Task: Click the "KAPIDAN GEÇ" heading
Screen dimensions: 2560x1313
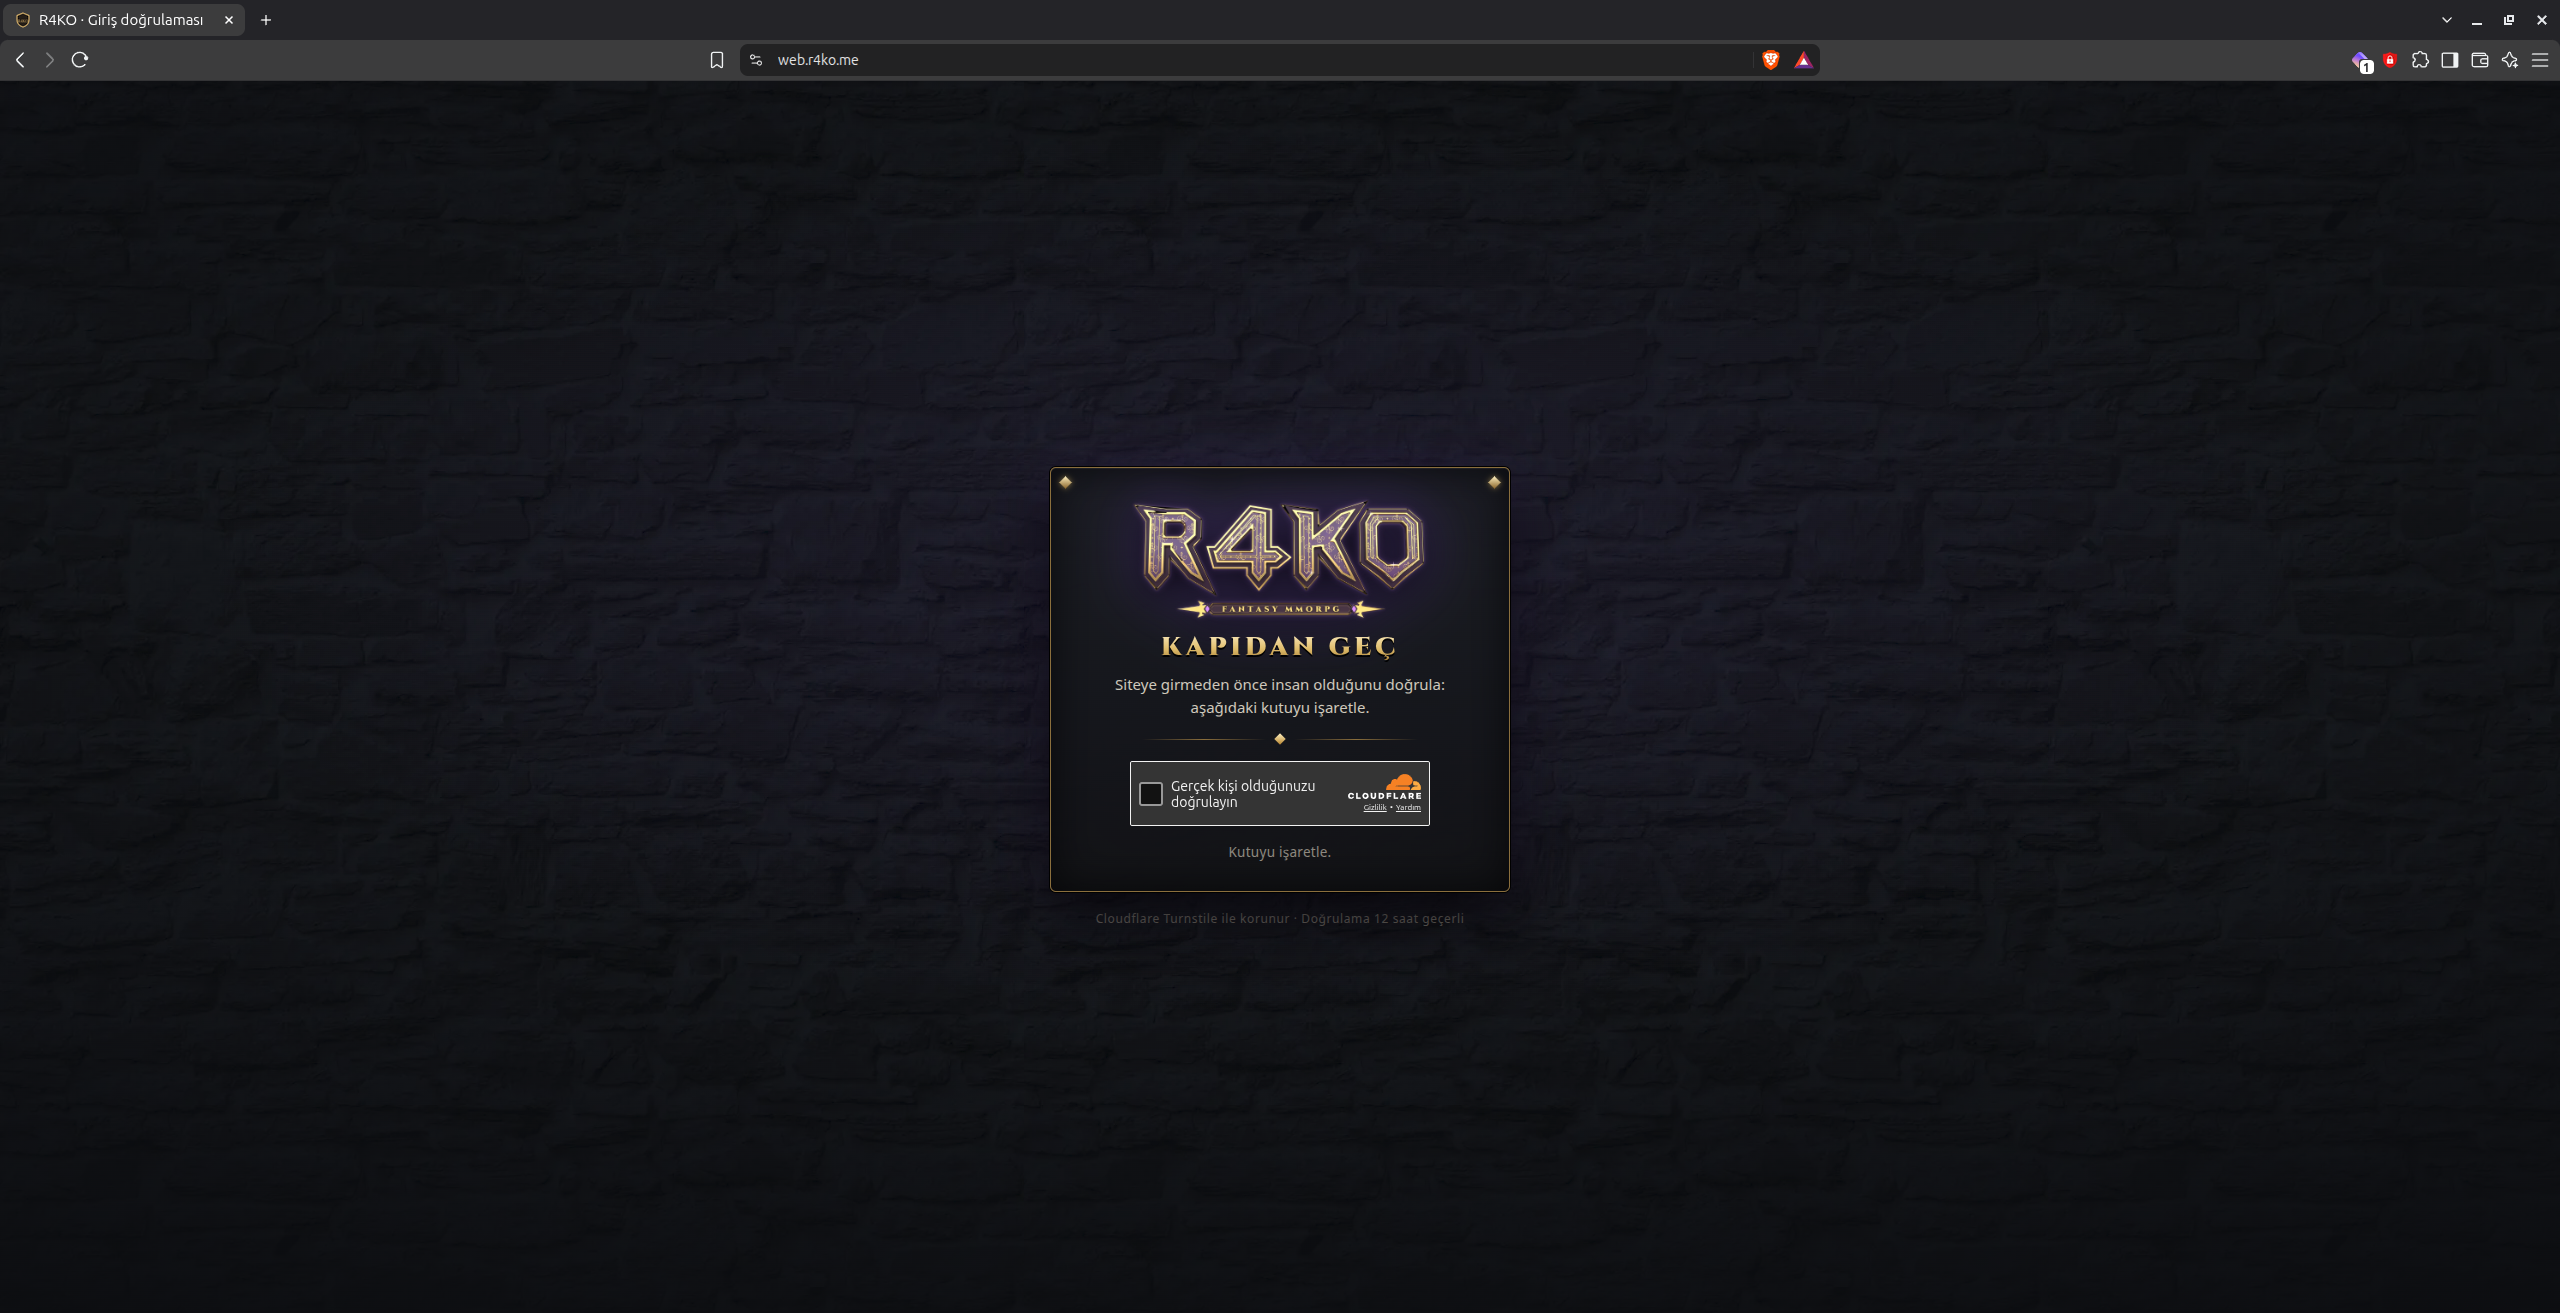Action: [x=1280, y=646]
